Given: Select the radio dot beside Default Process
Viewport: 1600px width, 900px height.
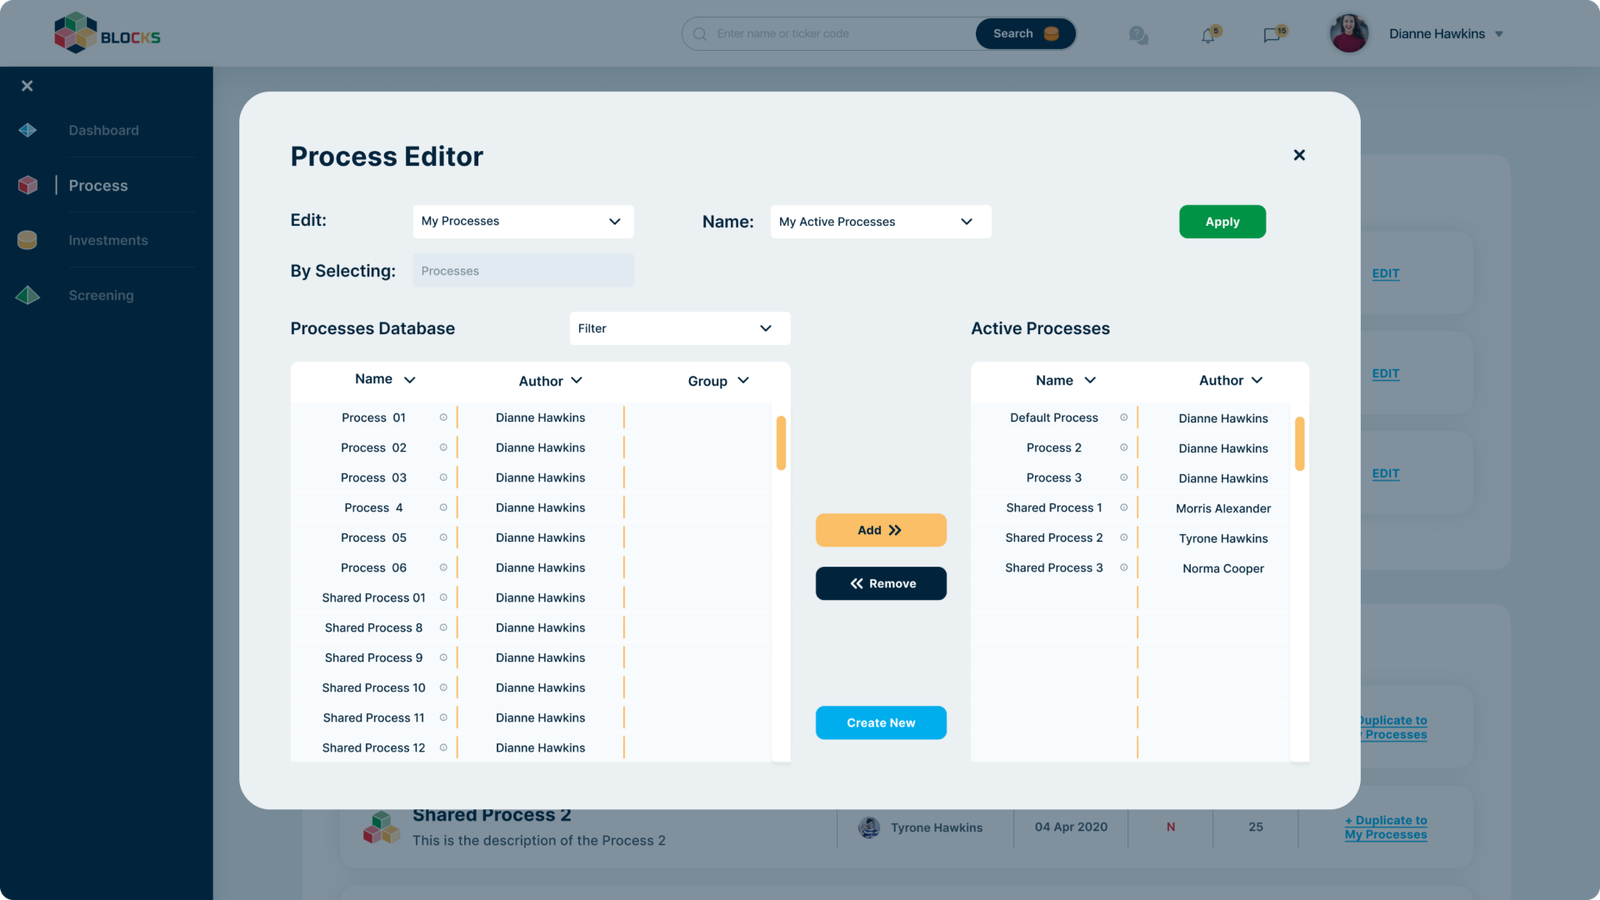Looking at the screenshot, I should 1123,418.
